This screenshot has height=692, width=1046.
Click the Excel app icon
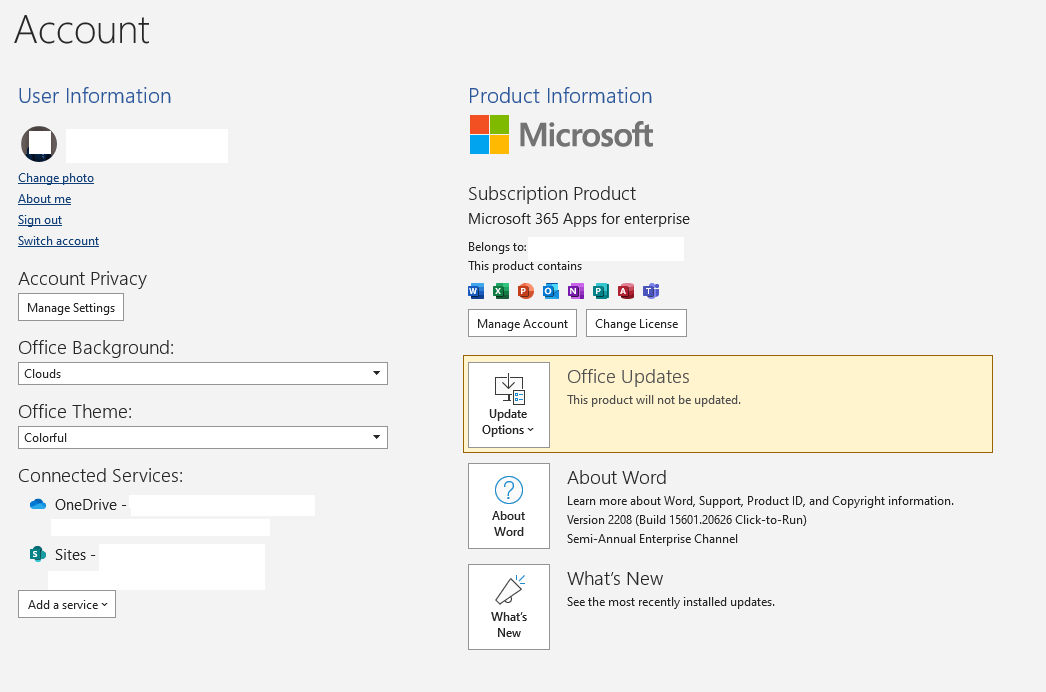500,291
